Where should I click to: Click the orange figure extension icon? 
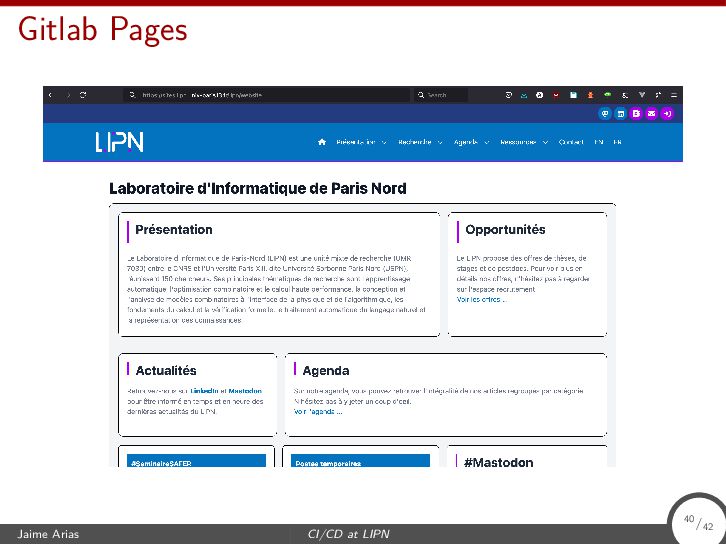[590, 95]
